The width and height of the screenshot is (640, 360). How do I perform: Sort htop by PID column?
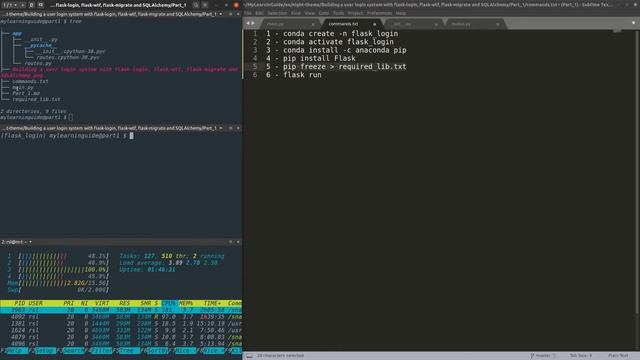[x=19, y=303]
